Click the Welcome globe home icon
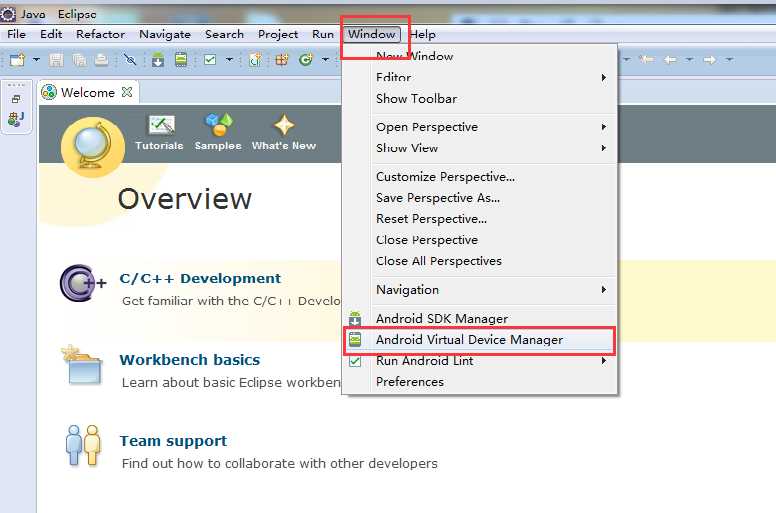Image resolution: width=776 pixels, height=513 pixels. coord(93,146)
